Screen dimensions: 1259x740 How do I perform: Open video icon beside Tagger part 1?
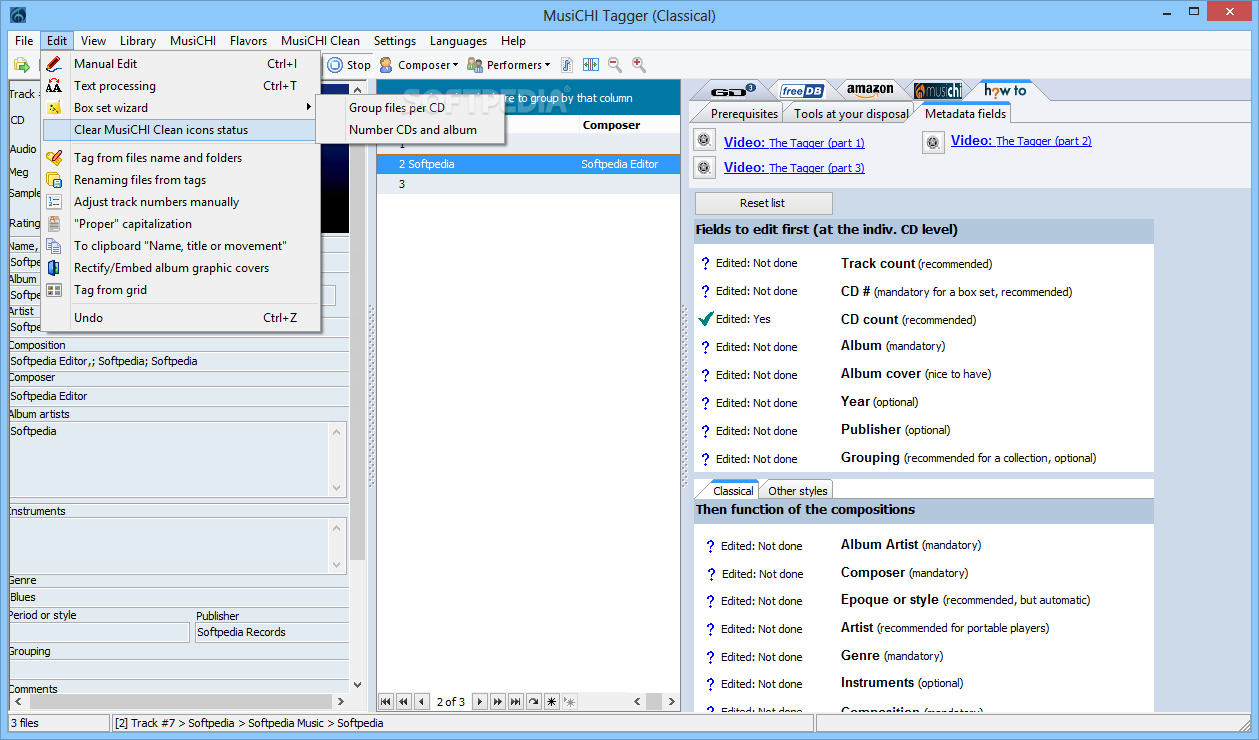[x=704, y=141]
